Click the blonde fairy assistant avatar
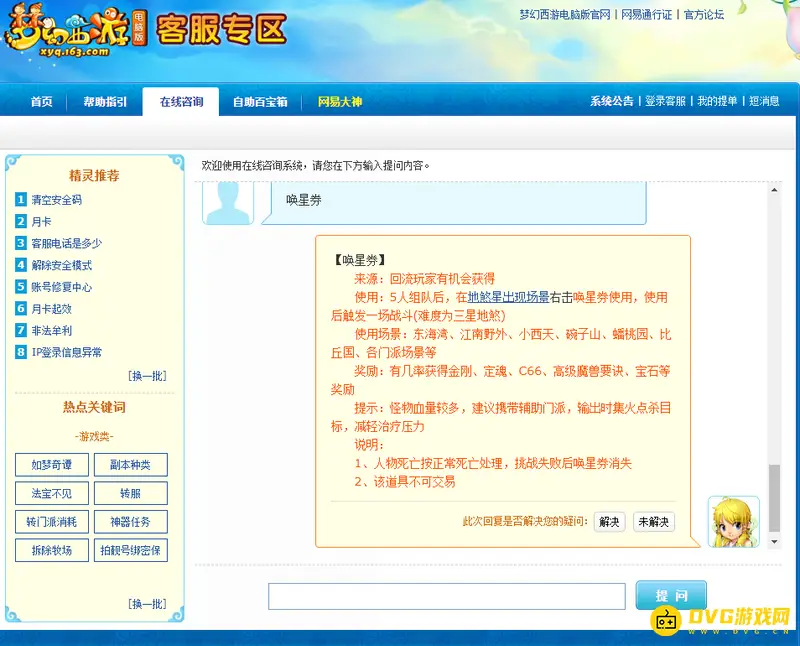 click(x=734, y=521)
